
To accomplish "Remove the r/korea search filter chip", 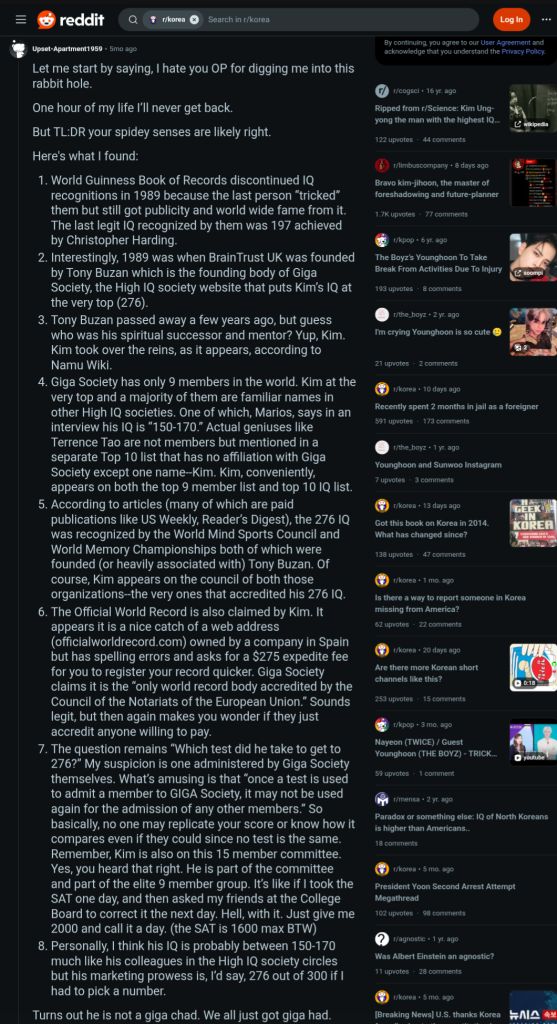I will pyautogui.click(x=194, y=20).
